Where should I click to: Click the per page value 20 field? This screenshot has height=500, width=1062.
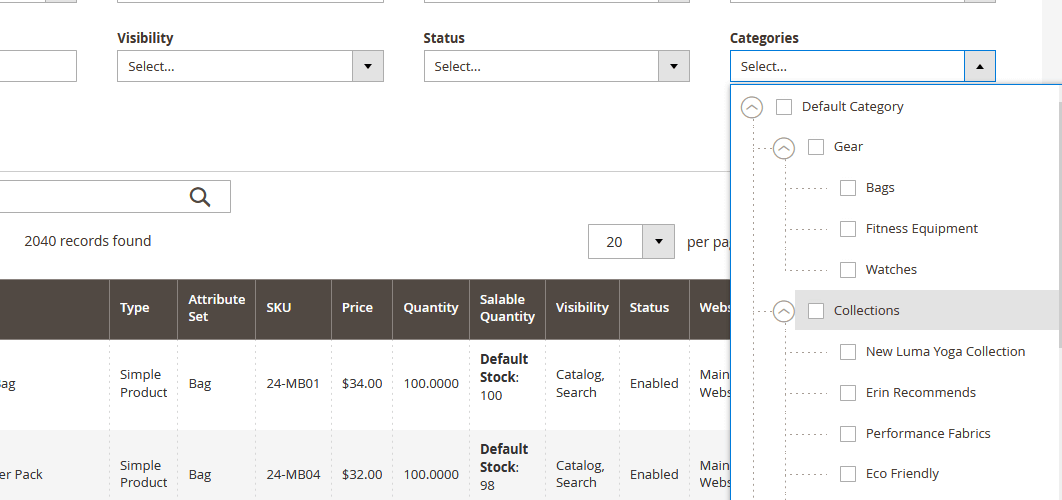[615, 241]
